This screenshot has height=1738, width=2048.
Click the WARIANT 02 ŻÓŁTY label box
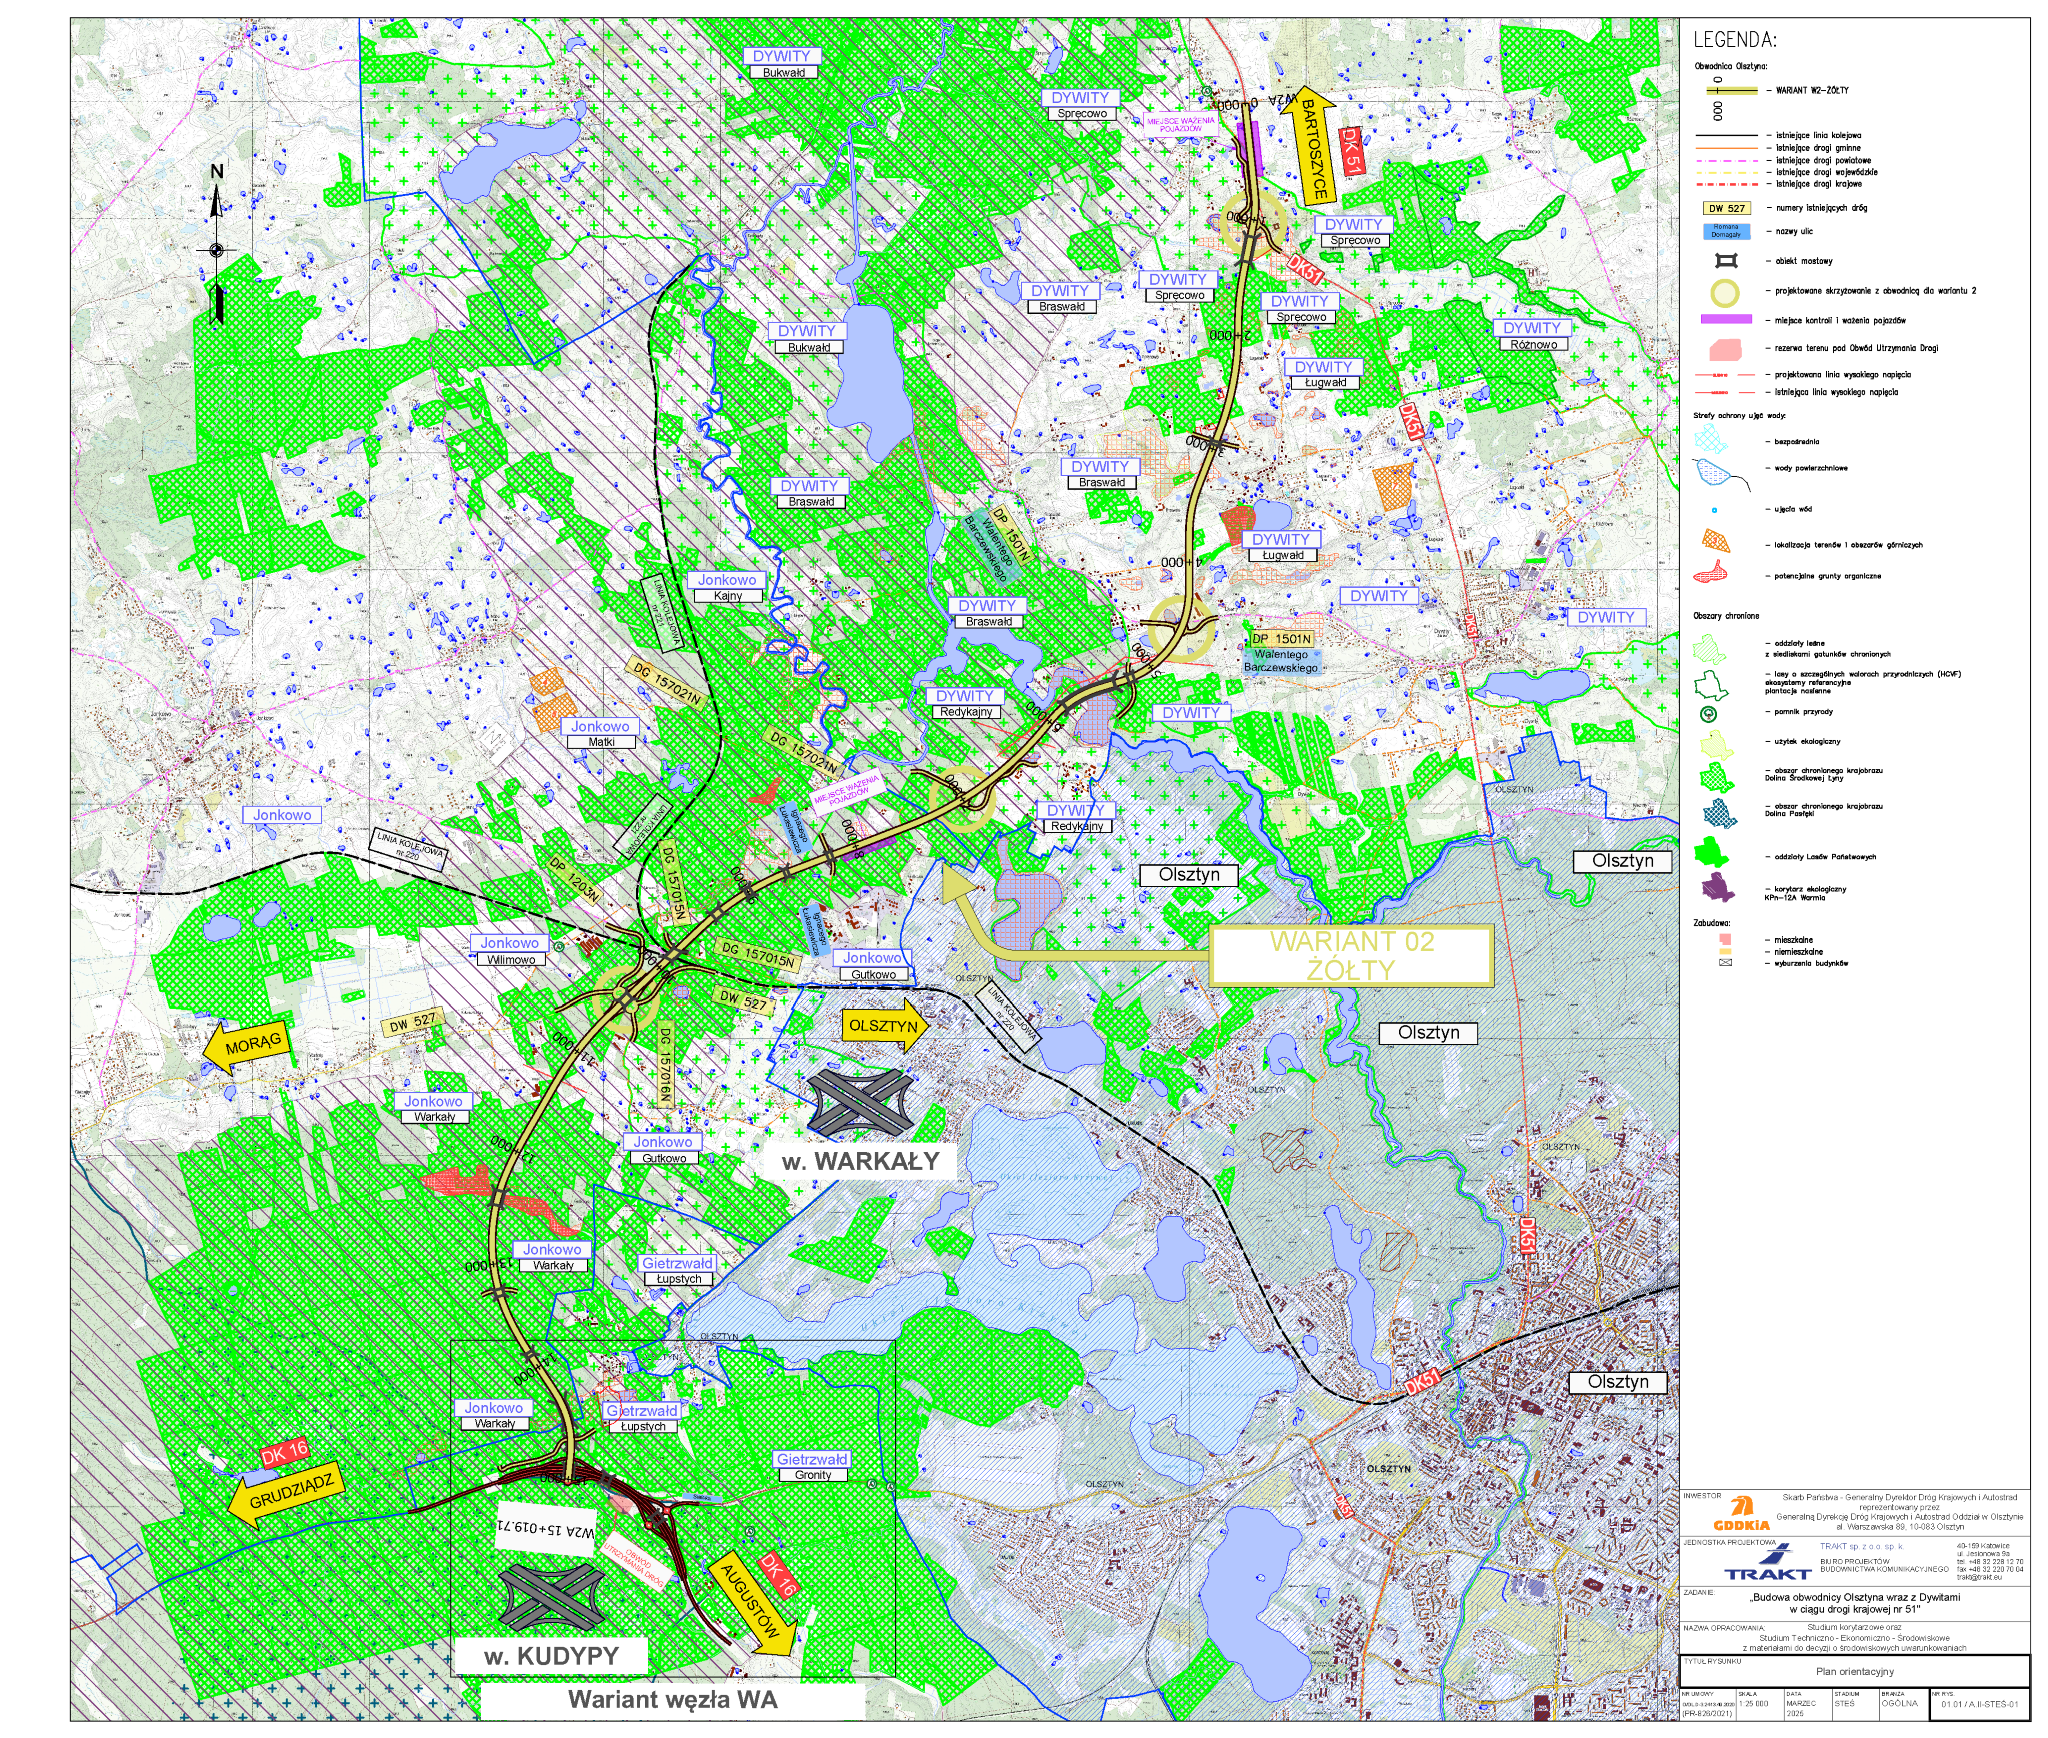tap(1351, 955)
